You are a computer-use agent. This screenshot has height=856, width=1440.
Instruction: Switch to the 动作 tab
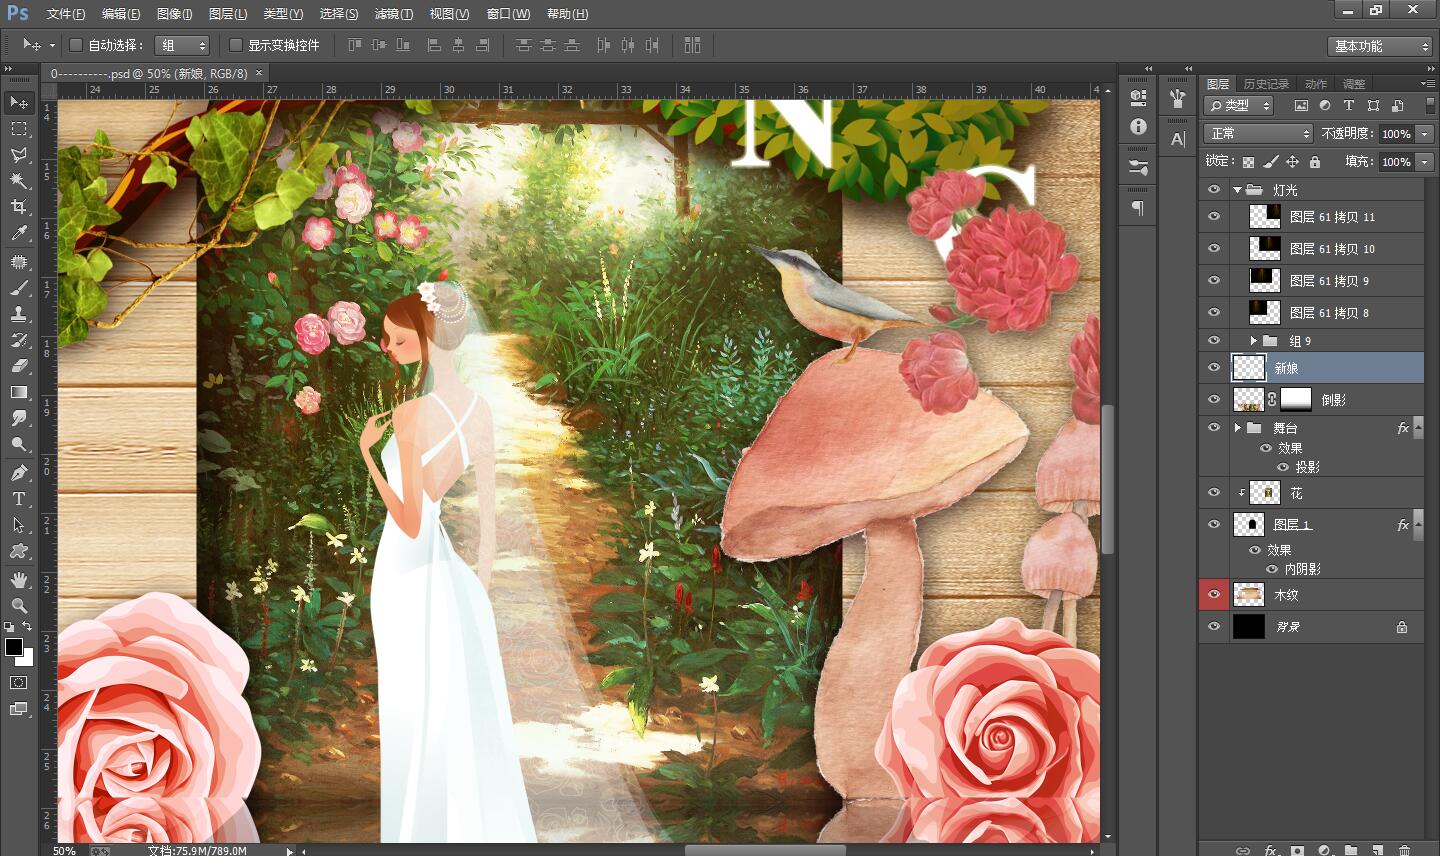coord(1316,84)
